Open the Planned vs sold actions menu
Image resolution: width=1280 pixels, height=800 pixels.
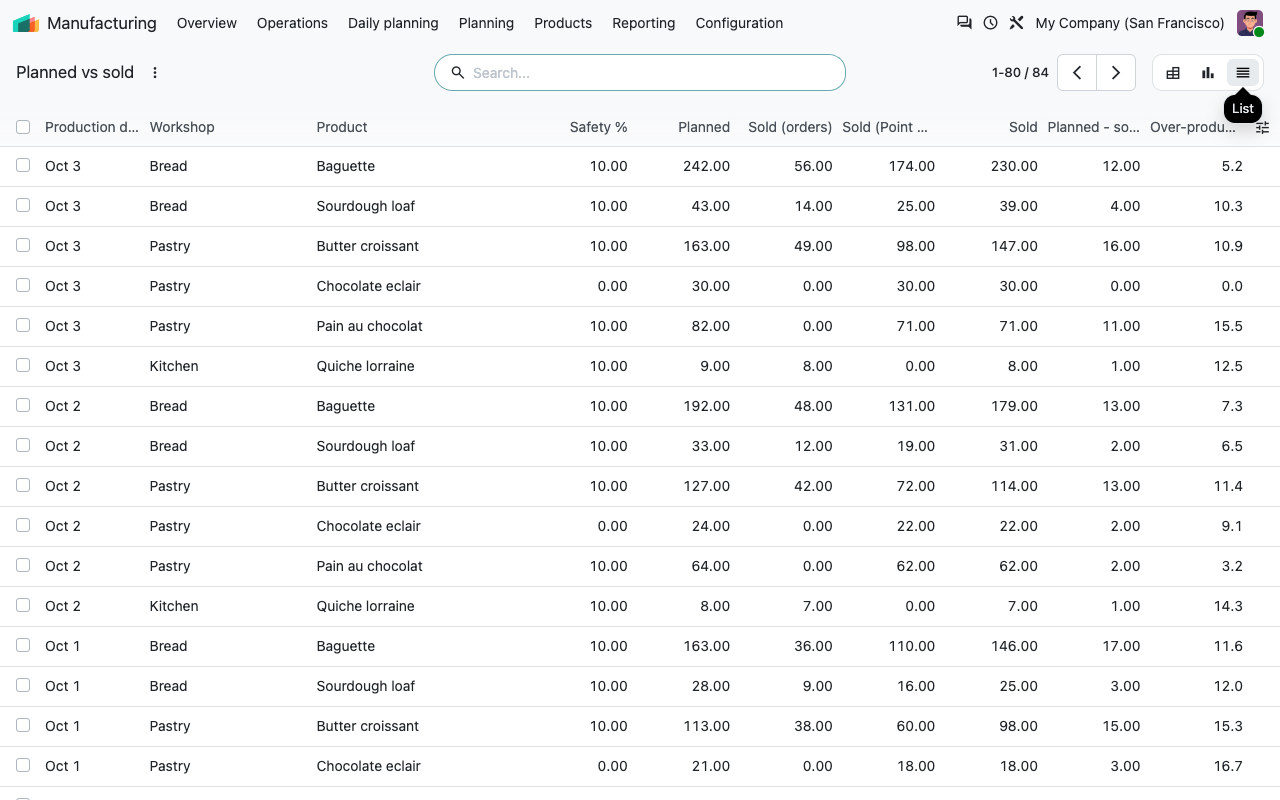point(155,73)
